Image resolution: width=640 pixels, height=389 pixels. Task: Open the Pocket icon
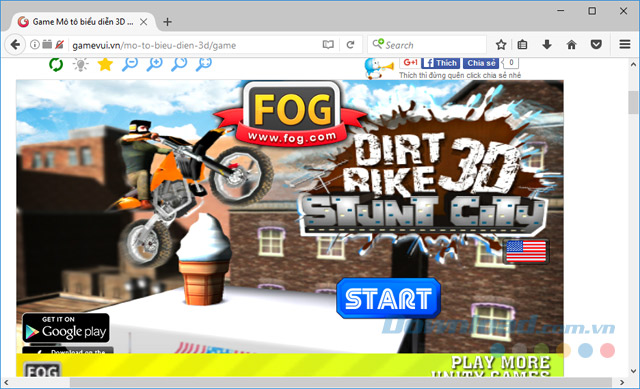(596, 44)
